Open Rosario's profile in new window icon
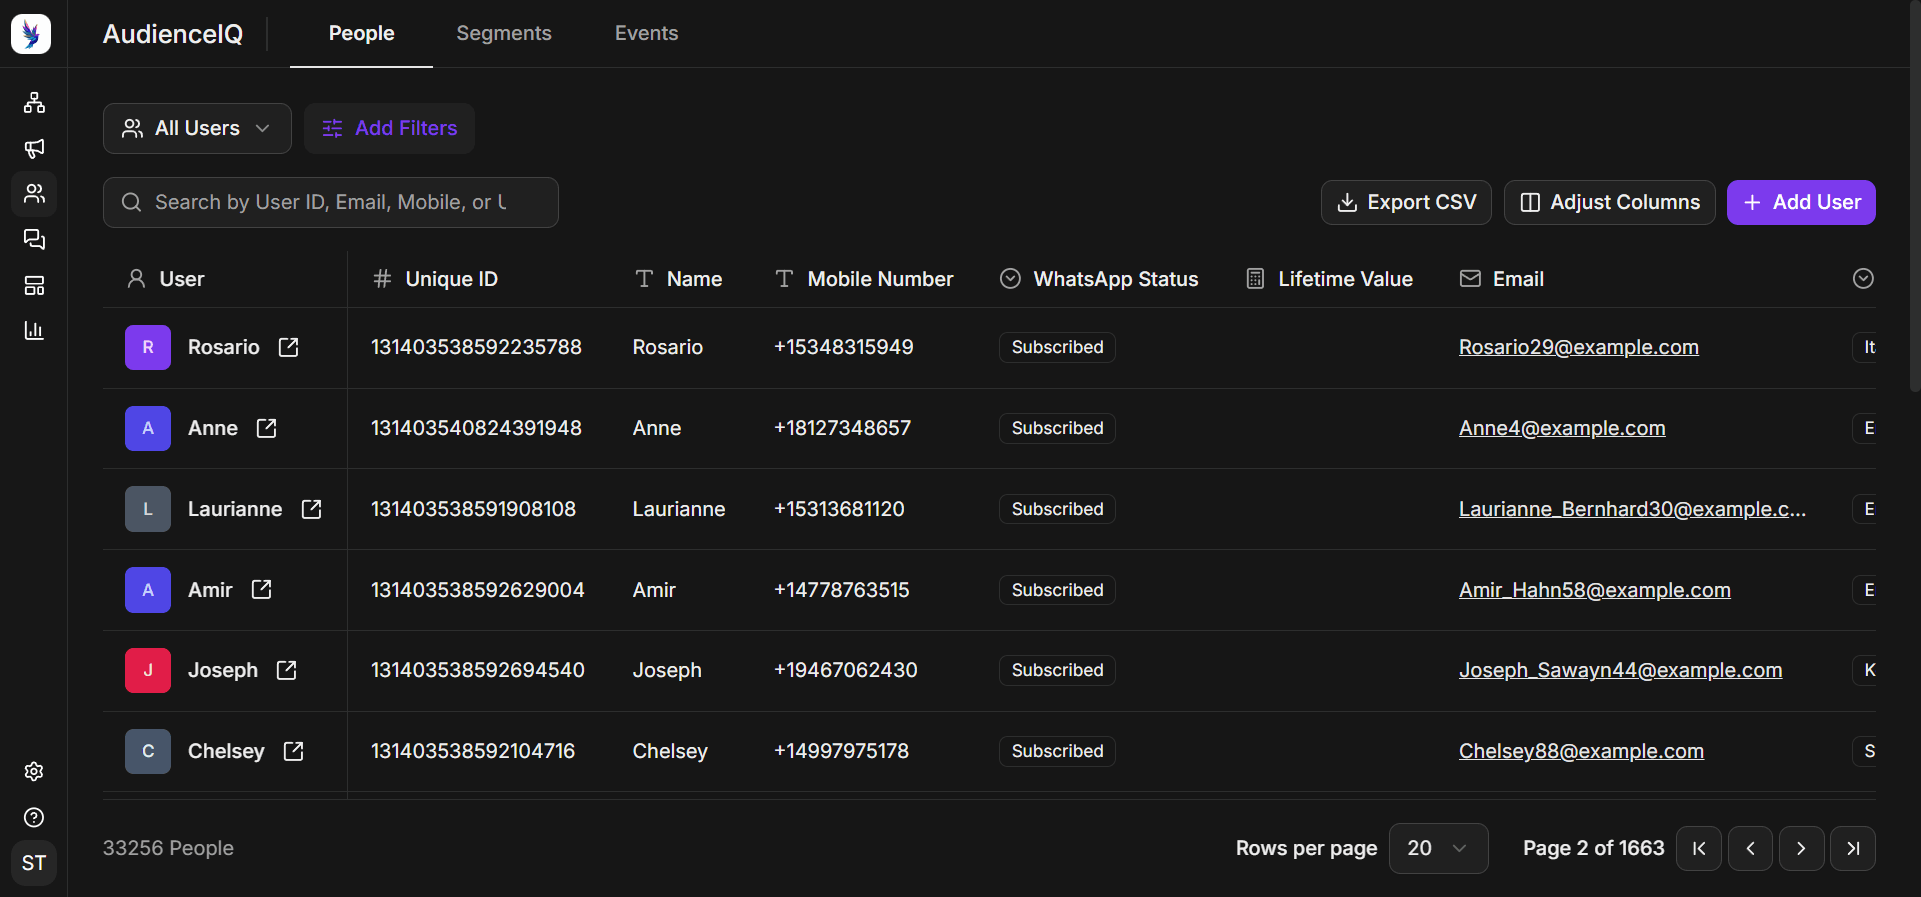1921x897 pixels. click(x=289, y=347)
